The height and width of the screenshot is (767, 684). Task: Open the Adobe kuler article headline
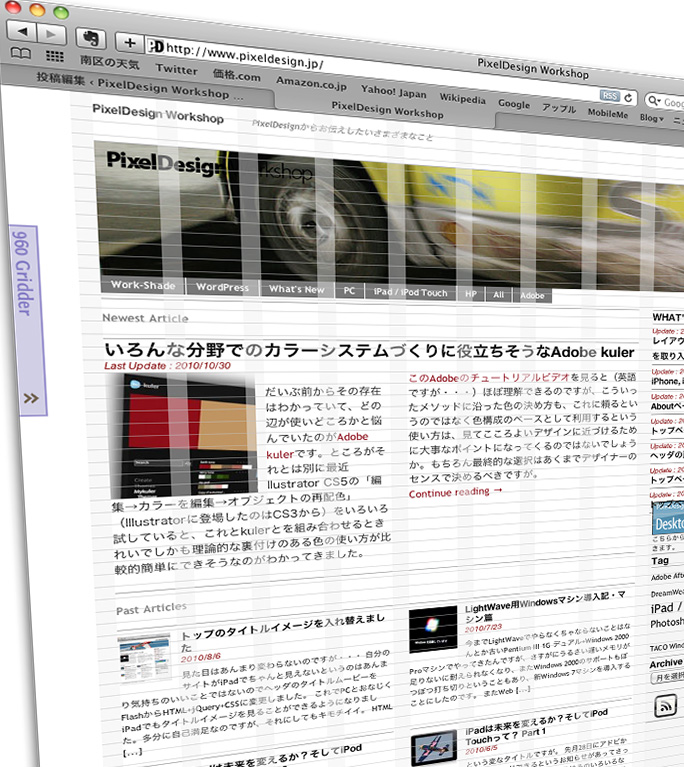(370, 351)
